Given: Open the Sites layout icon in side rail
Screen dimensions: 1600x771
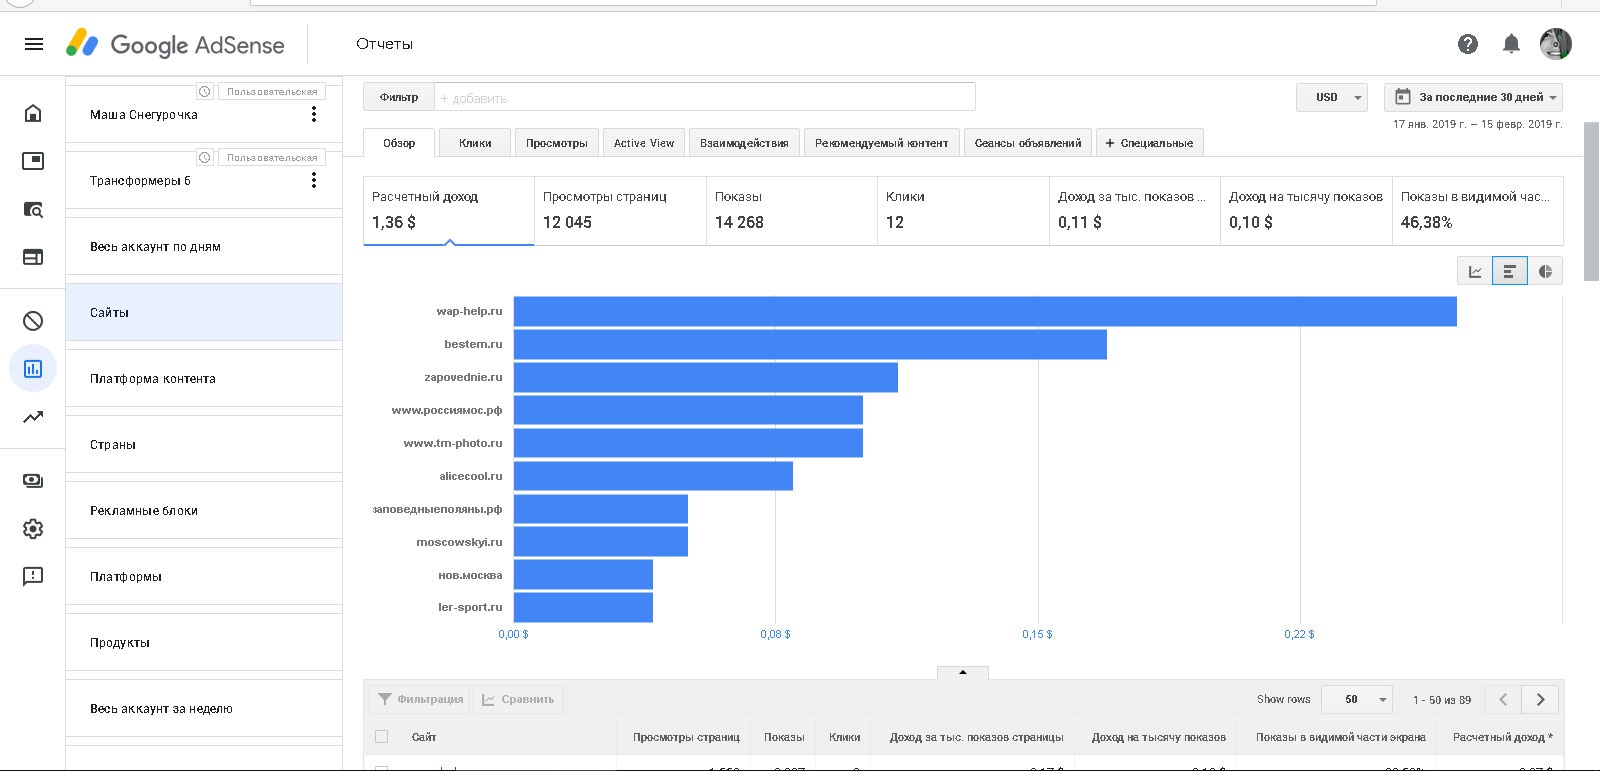Looking at the screenshot, I should 33,257.
